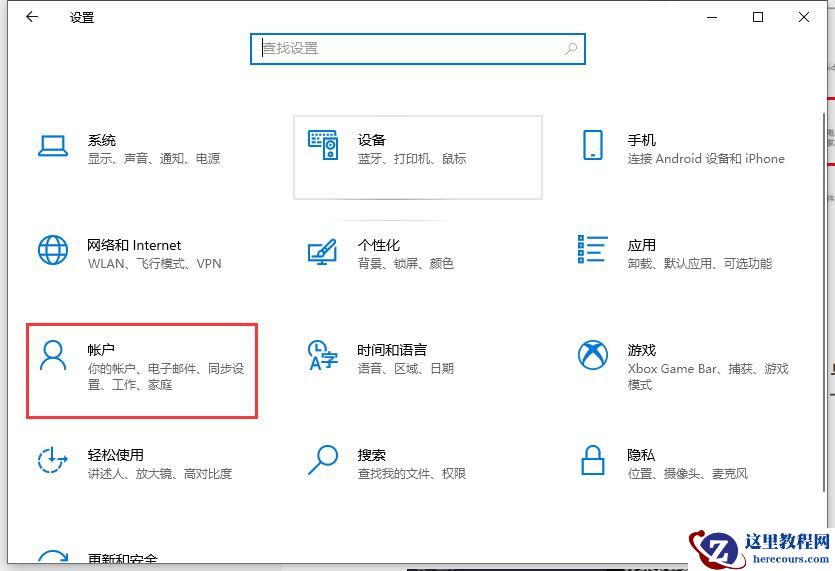Click text Xbox Game Bar、捕获、游戏模式
This screenshot has height=571, width=835.
[708, 377]
